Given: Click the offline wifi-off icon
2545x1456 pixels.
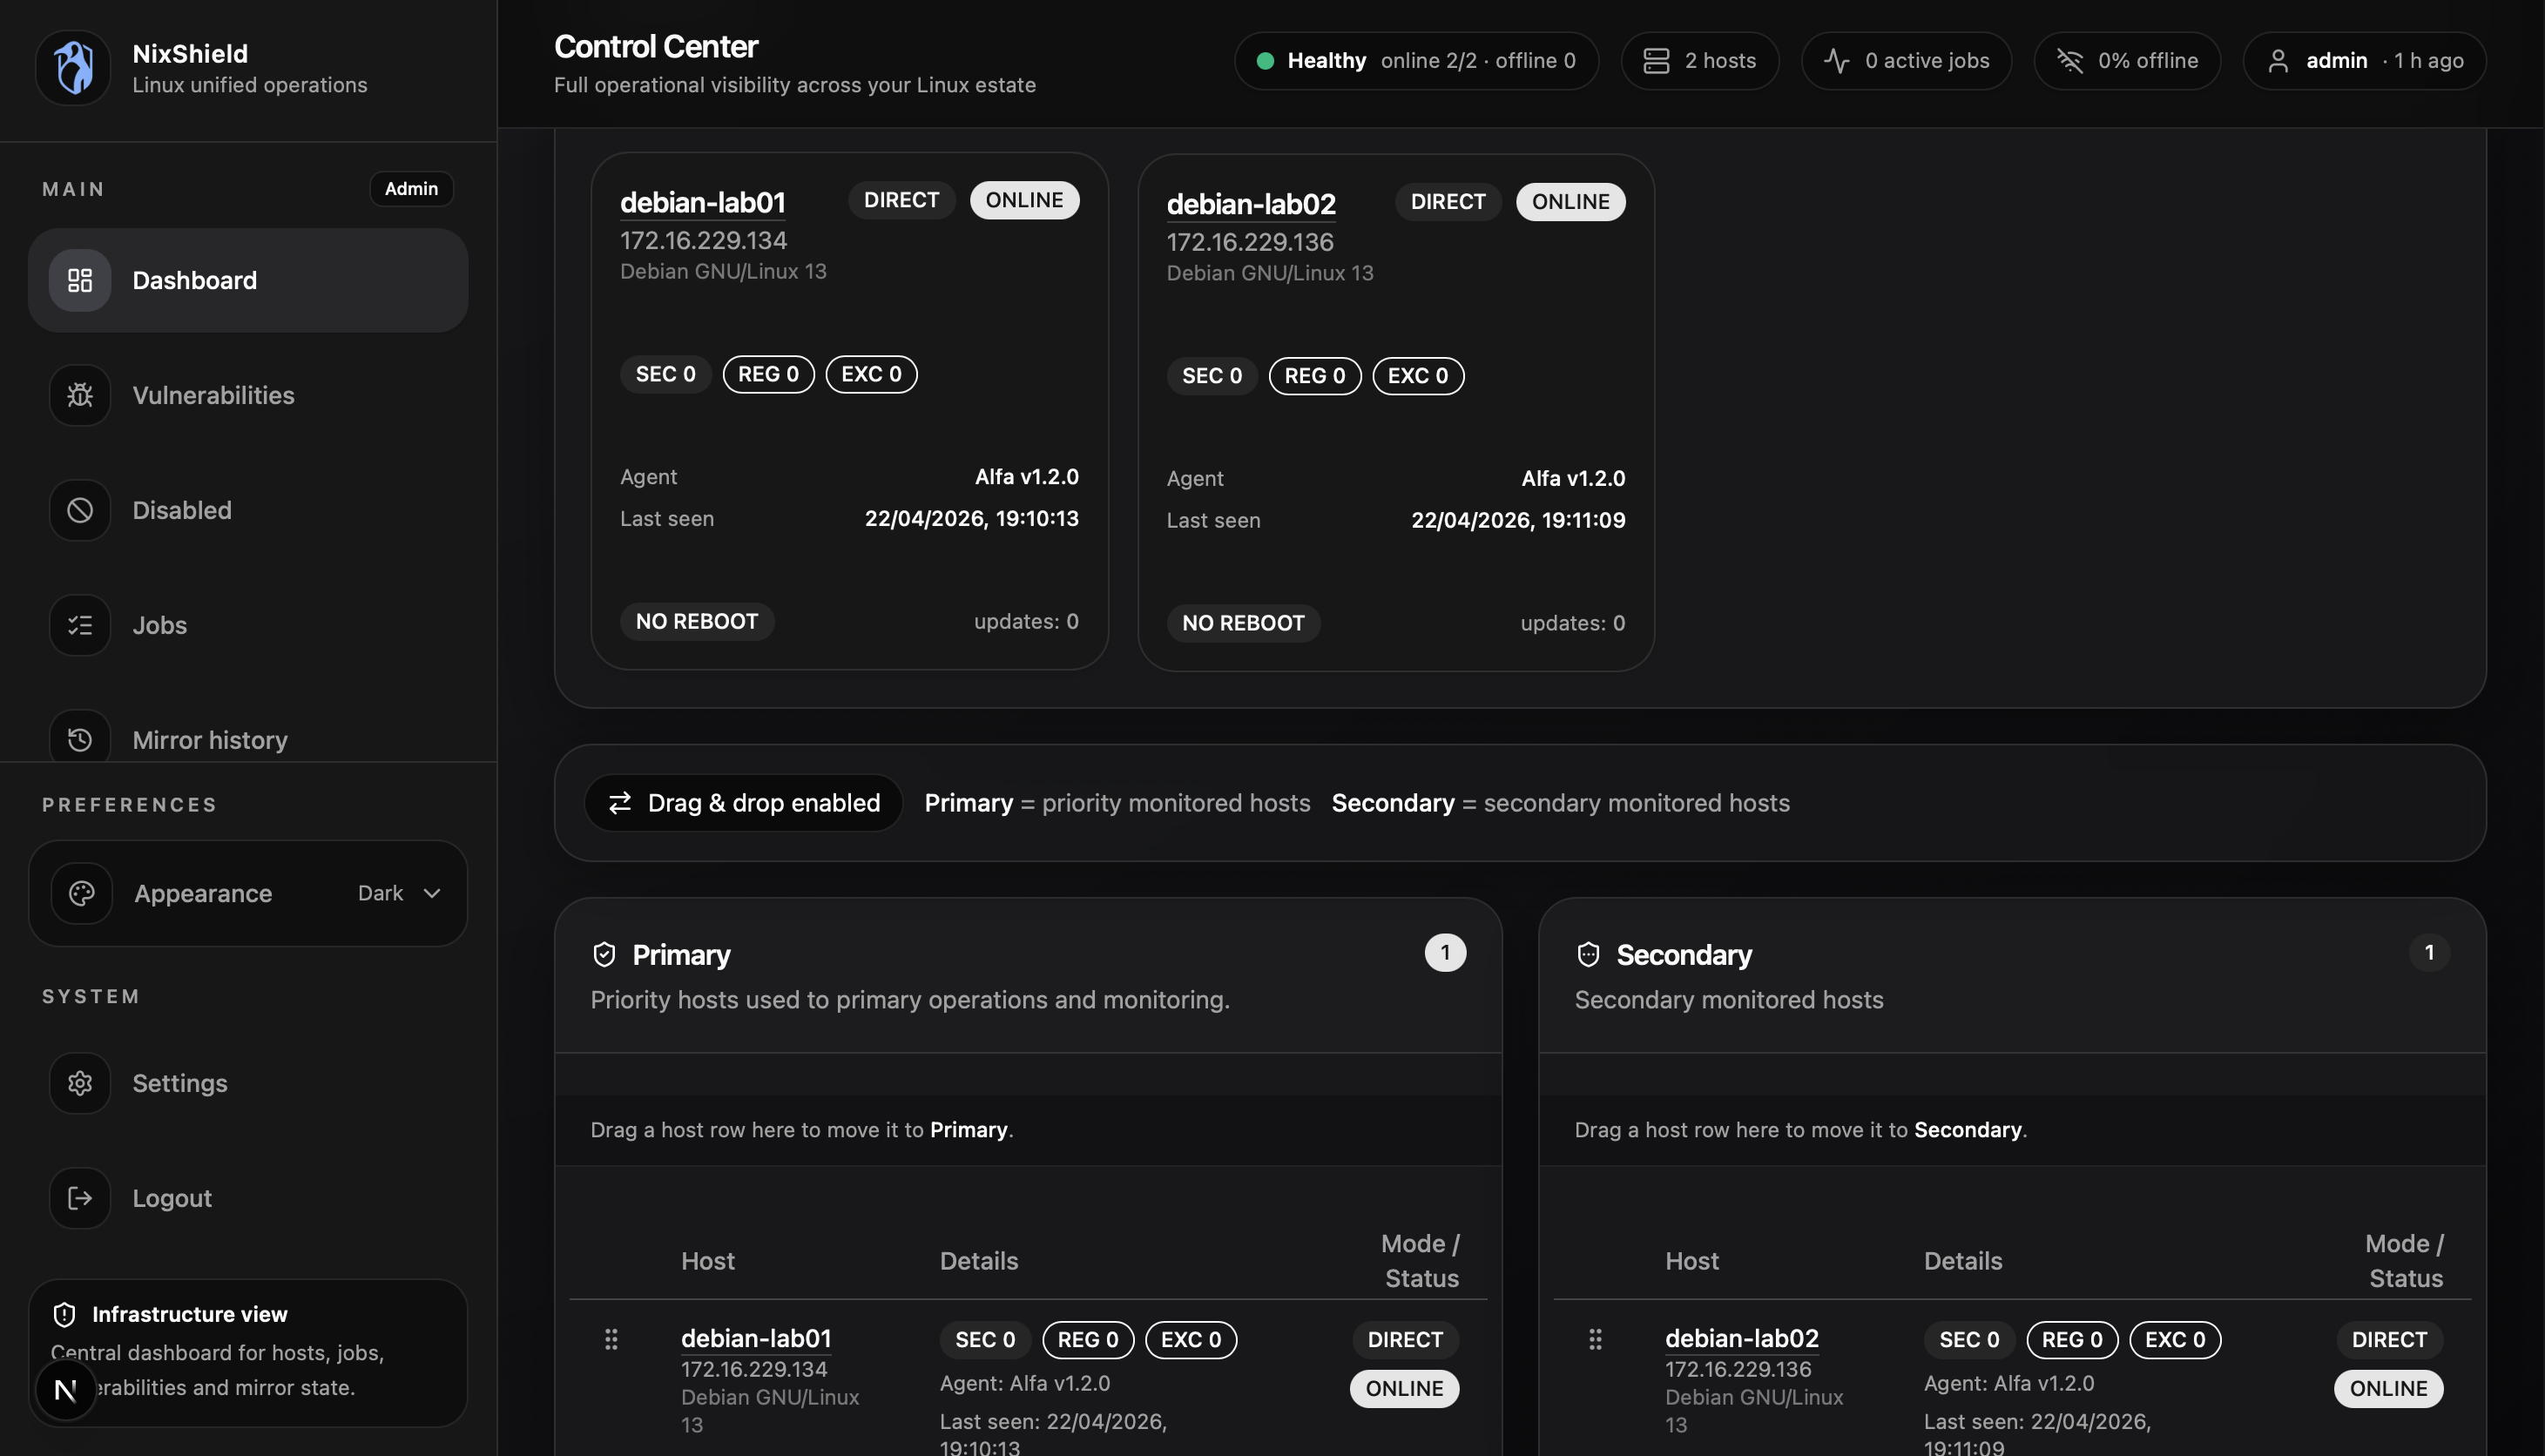Looking at the screenshot, I should pos(2069,61).
